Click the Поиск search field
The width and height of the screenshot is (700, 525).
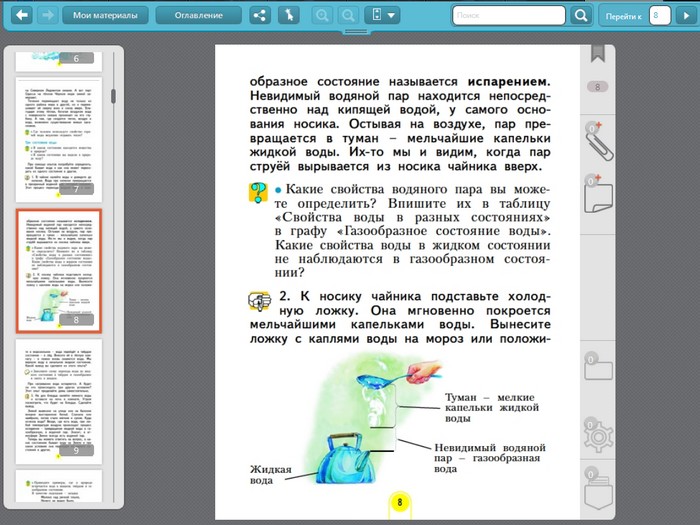click(508, 15)
